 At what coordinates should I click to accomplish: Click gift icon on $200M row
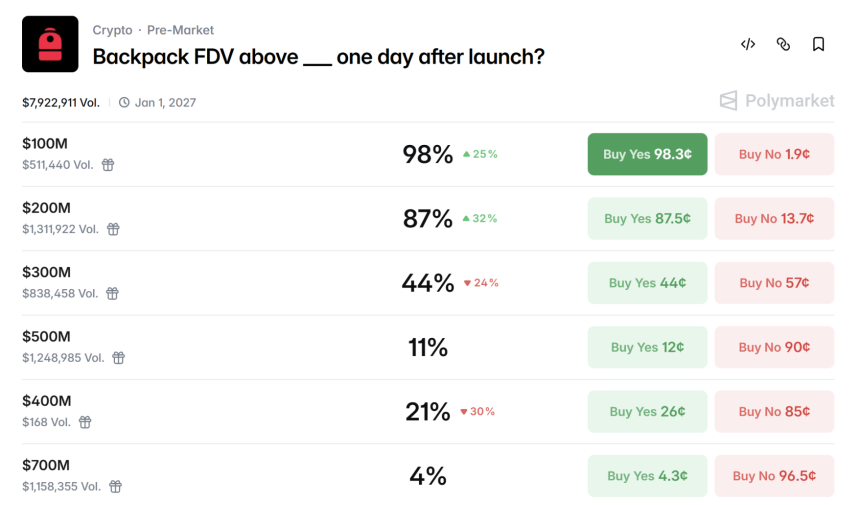click(x=113, y=229)
